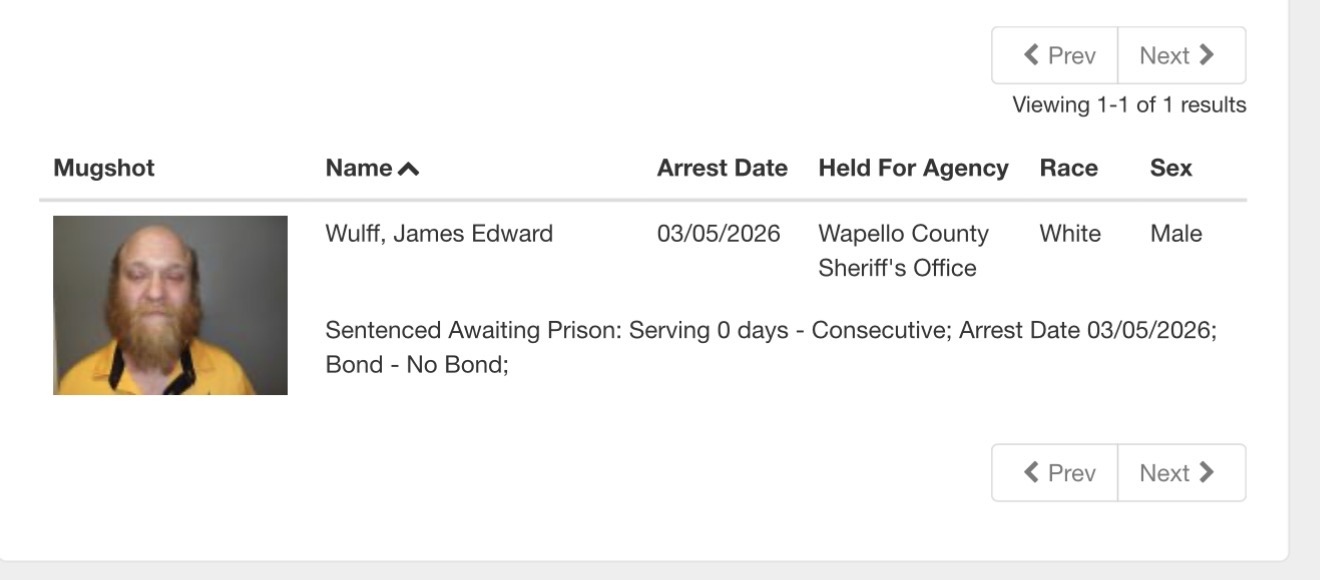Click the Bond - No Bond text

tap(417, 364)
